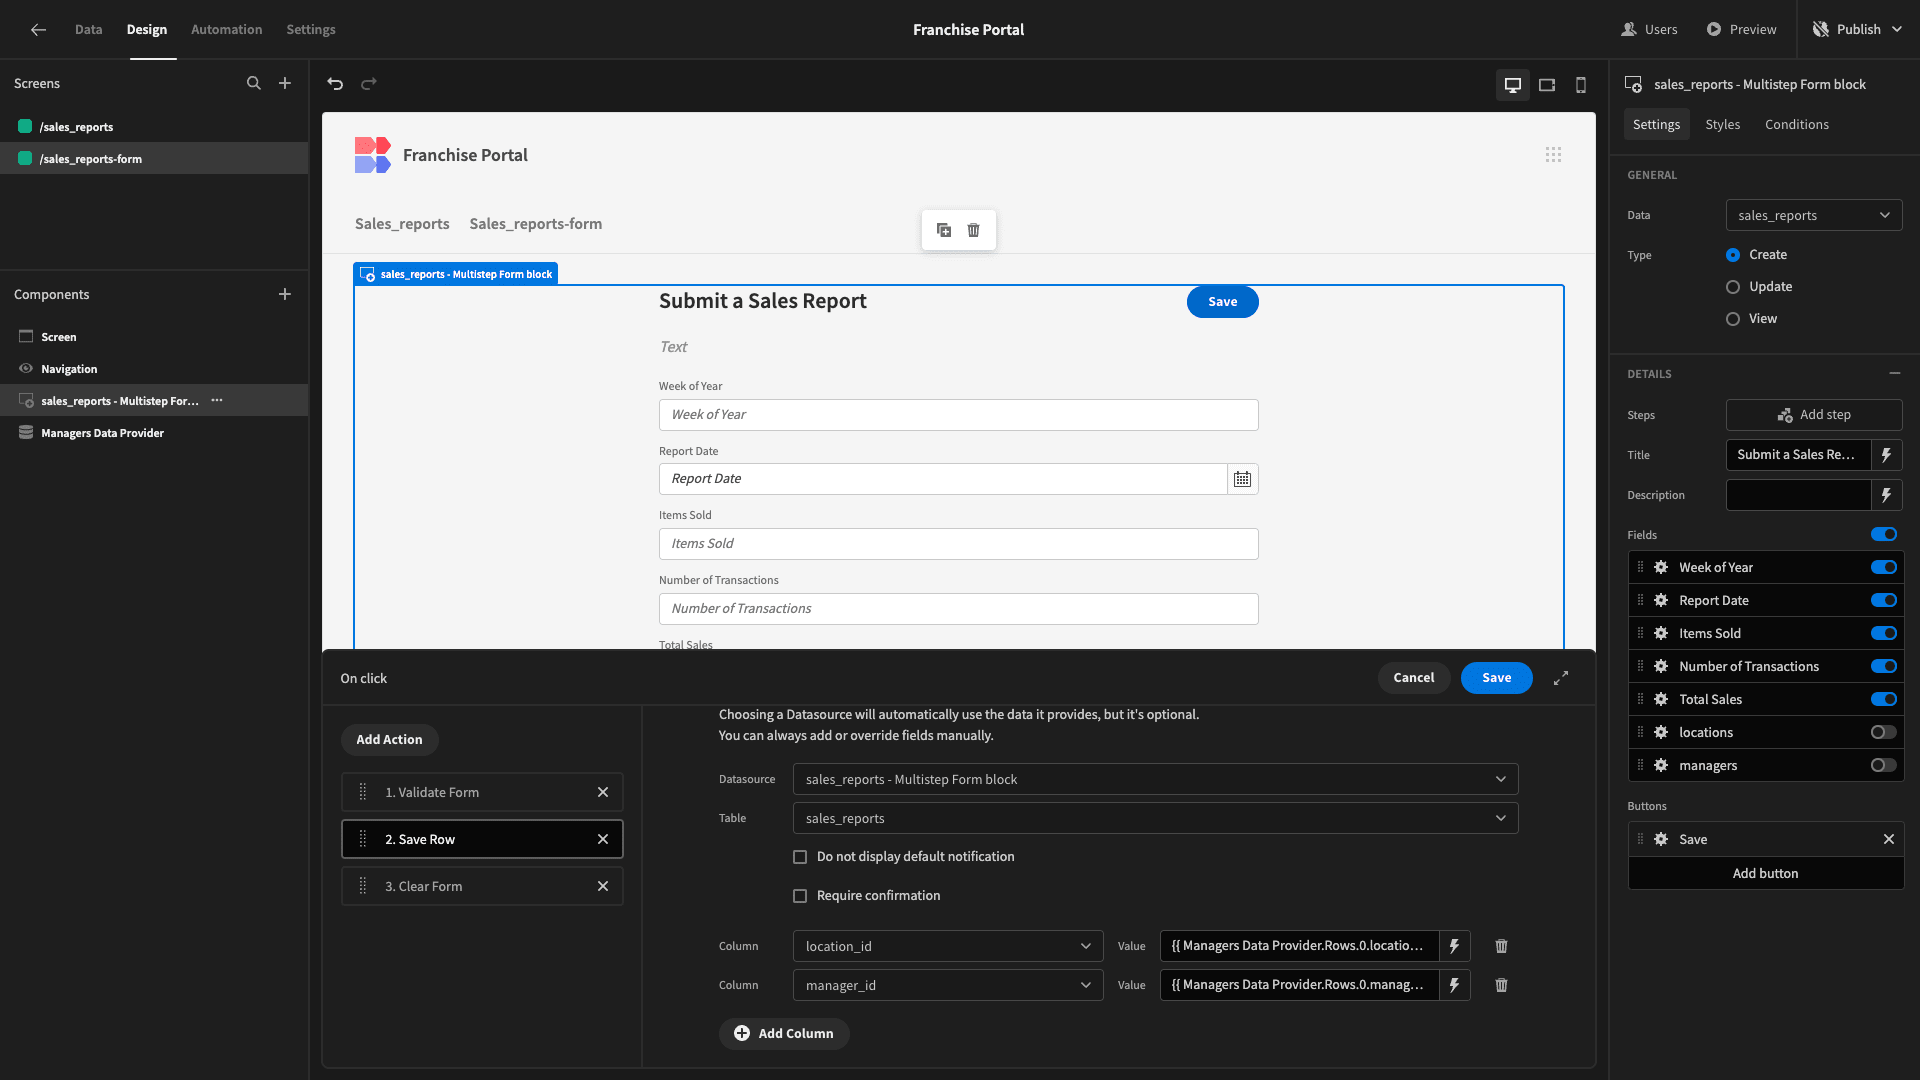
Task: Select the Update type radio button
Action: click(x=1733, y=287)
